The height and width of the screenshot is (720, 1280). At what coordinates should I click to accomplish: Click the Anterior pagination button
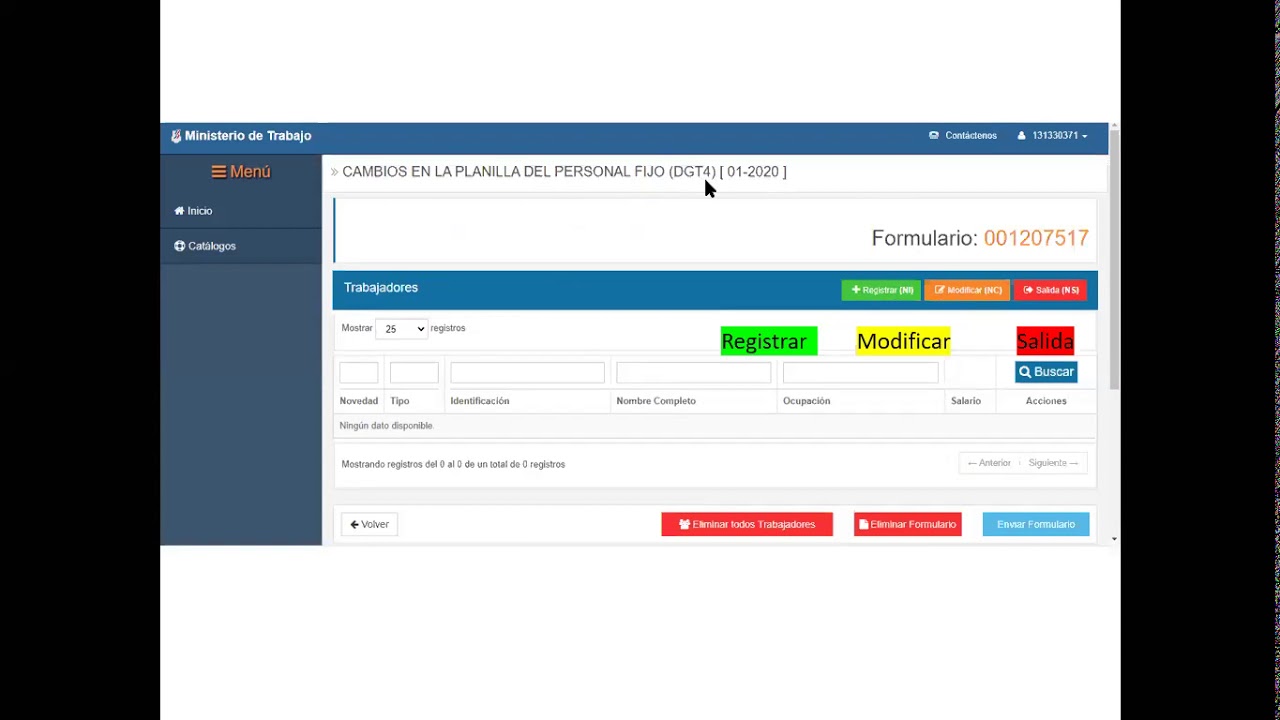(x=989, y=463)
